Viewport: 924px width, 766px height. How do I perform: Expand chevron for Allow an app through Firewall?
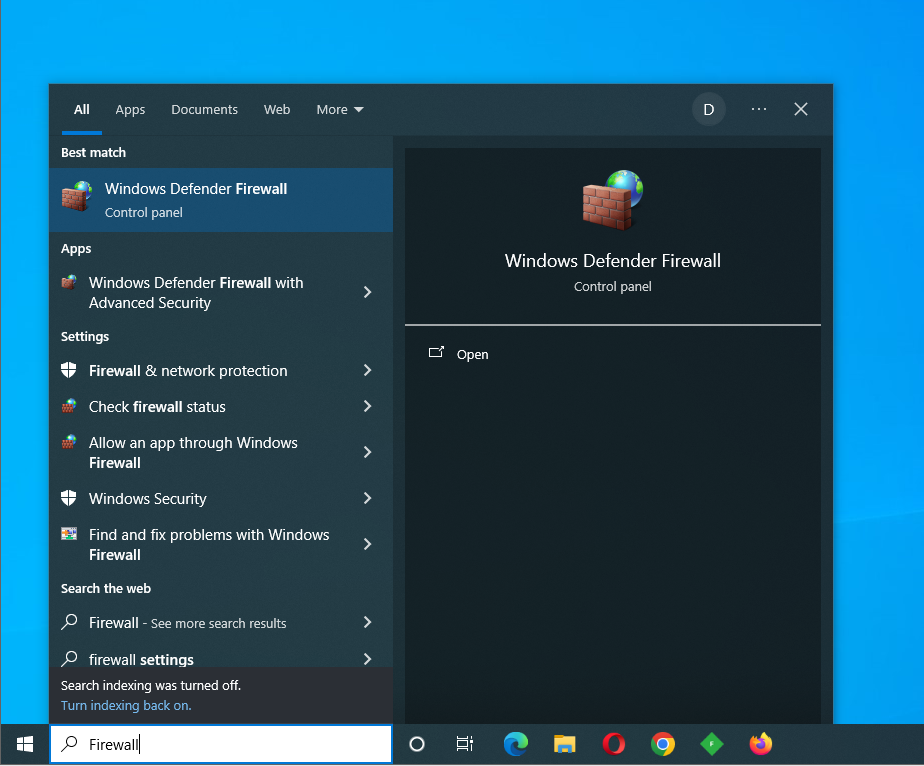click(368, 452)
